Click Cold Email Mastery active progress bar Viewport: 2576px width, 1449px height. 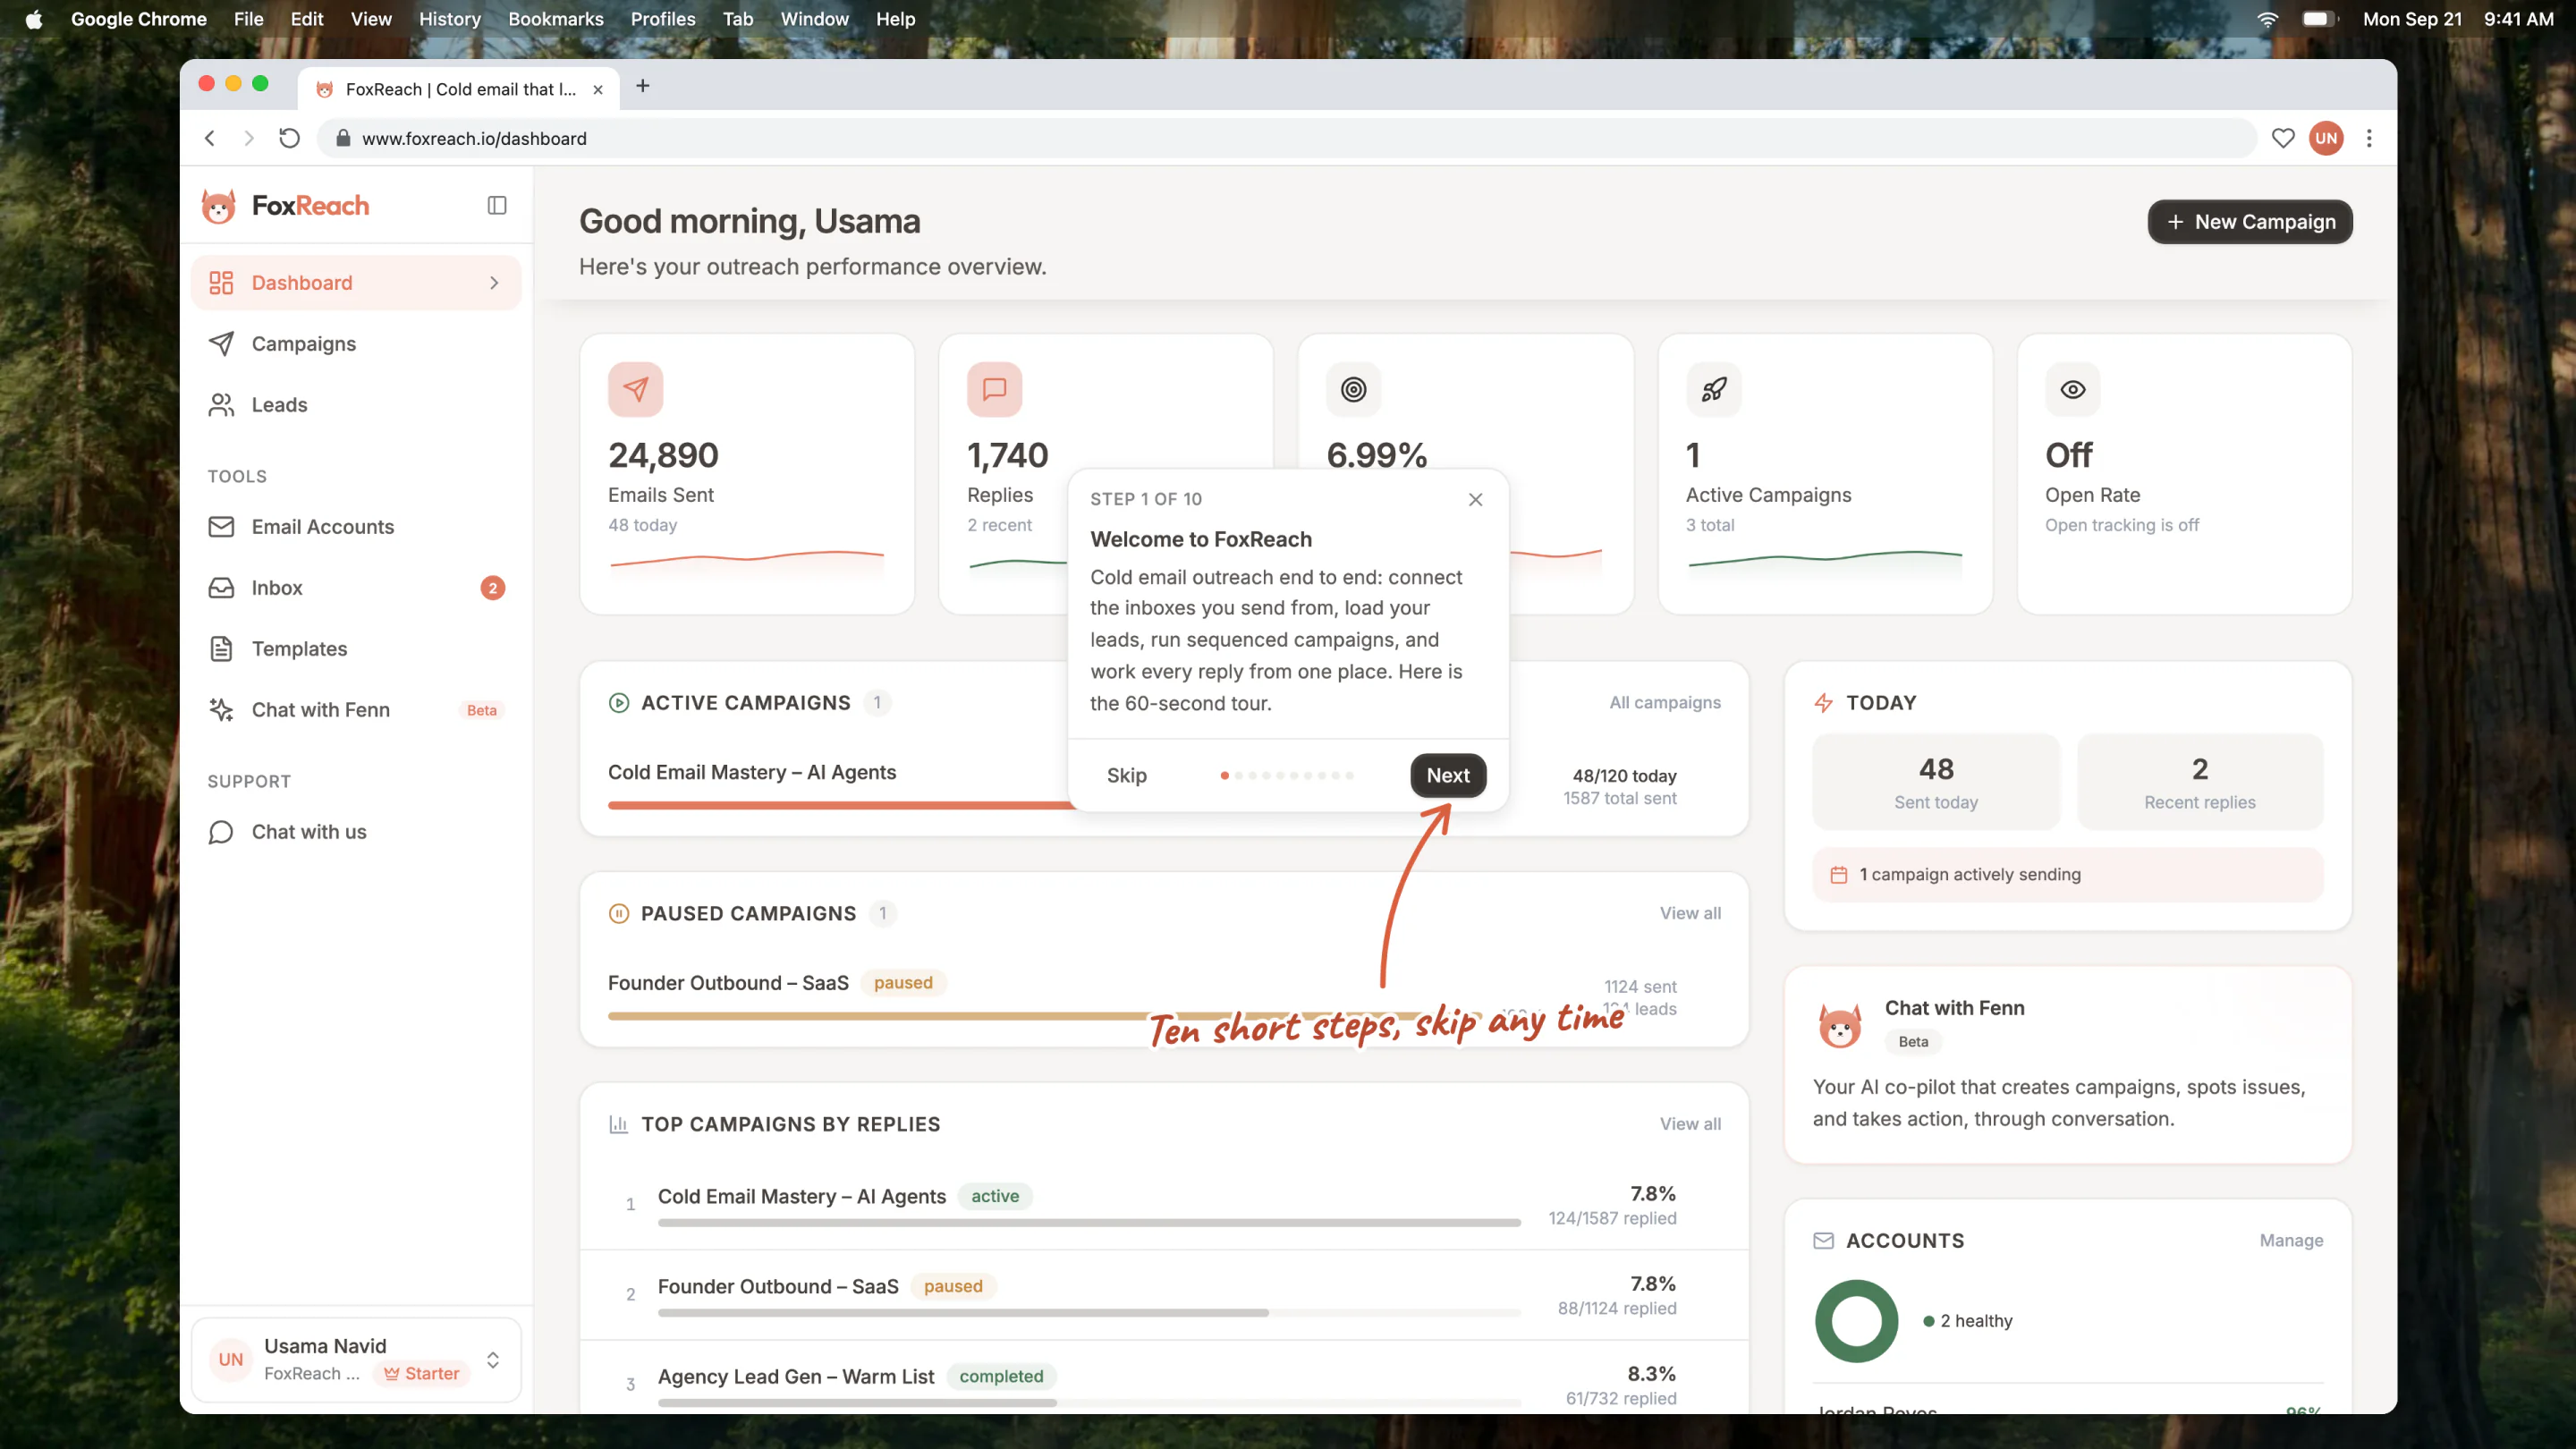pos(840,805)
